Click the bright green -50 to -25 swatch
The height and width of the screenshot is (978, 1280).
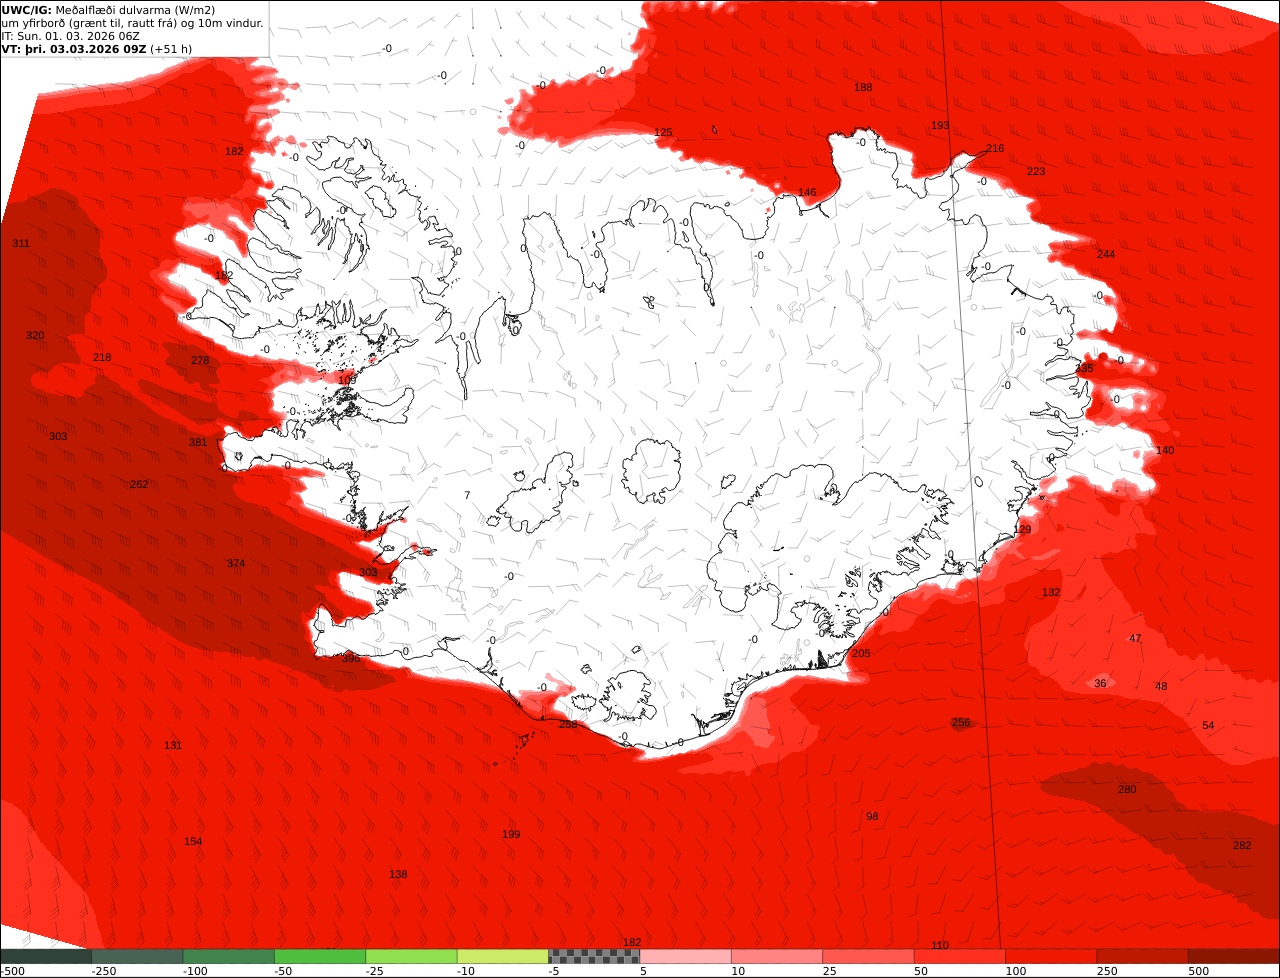coord(320,956)
